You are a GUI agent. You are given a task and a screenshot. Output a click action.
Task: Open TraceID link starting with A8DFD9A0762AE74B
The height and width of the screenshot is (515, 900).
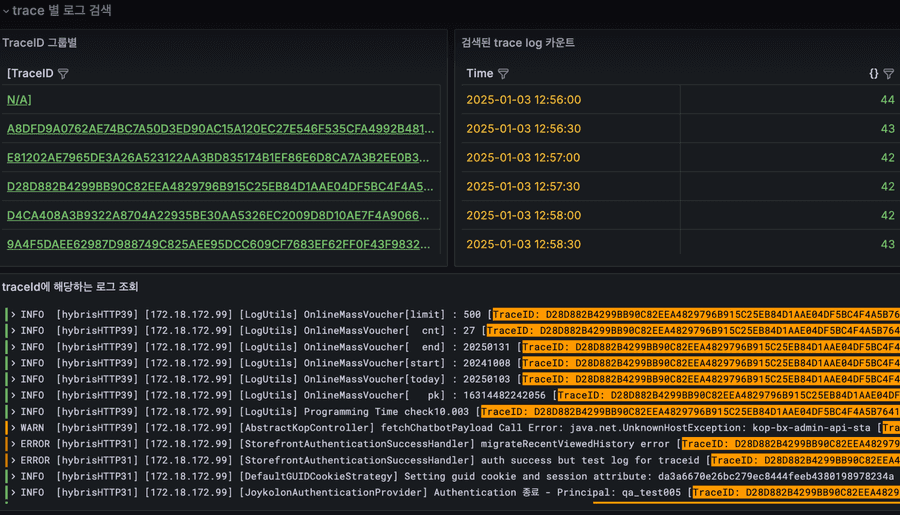pyautogui.click(x=220, y=129)
